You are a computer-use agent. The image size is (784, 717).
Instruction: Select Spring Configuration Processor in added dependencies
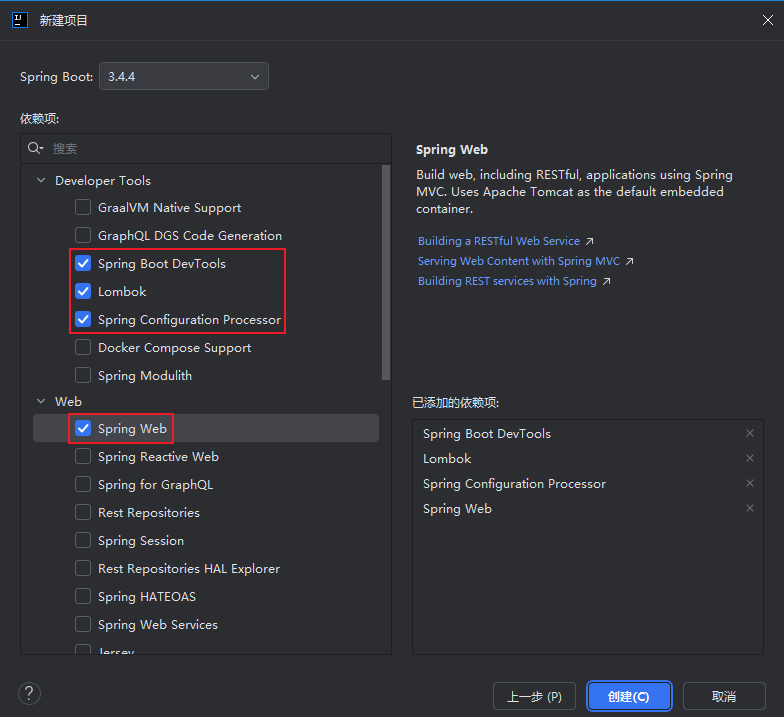click(x=514, y=484)
